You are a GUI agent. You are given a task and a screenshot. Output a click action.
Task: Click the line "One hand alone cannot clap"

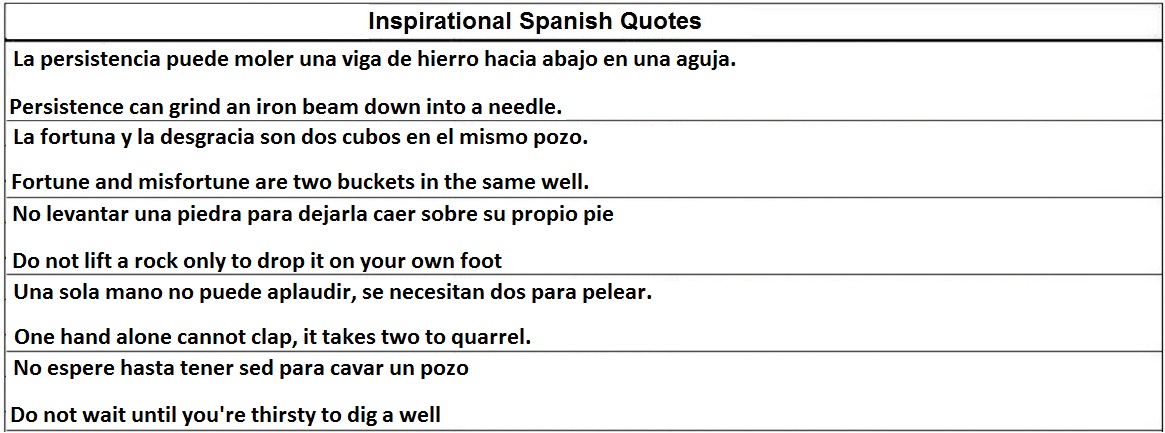272,338
